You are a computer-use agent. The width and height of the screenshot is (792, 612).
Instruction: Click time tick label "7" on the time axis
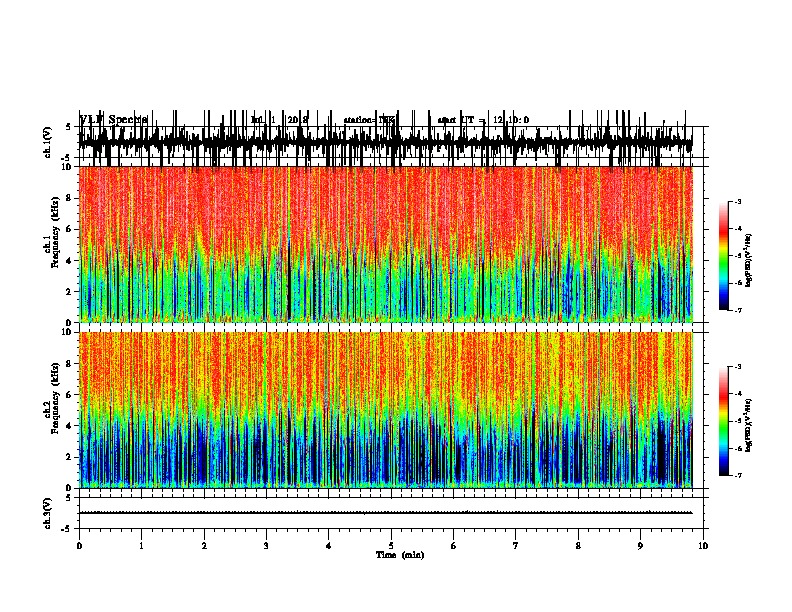coord(516,546)
